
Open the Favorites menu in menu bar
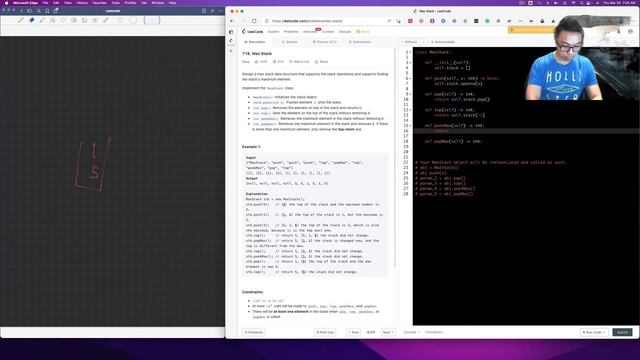pyautogui.click(x=100, y=2)
